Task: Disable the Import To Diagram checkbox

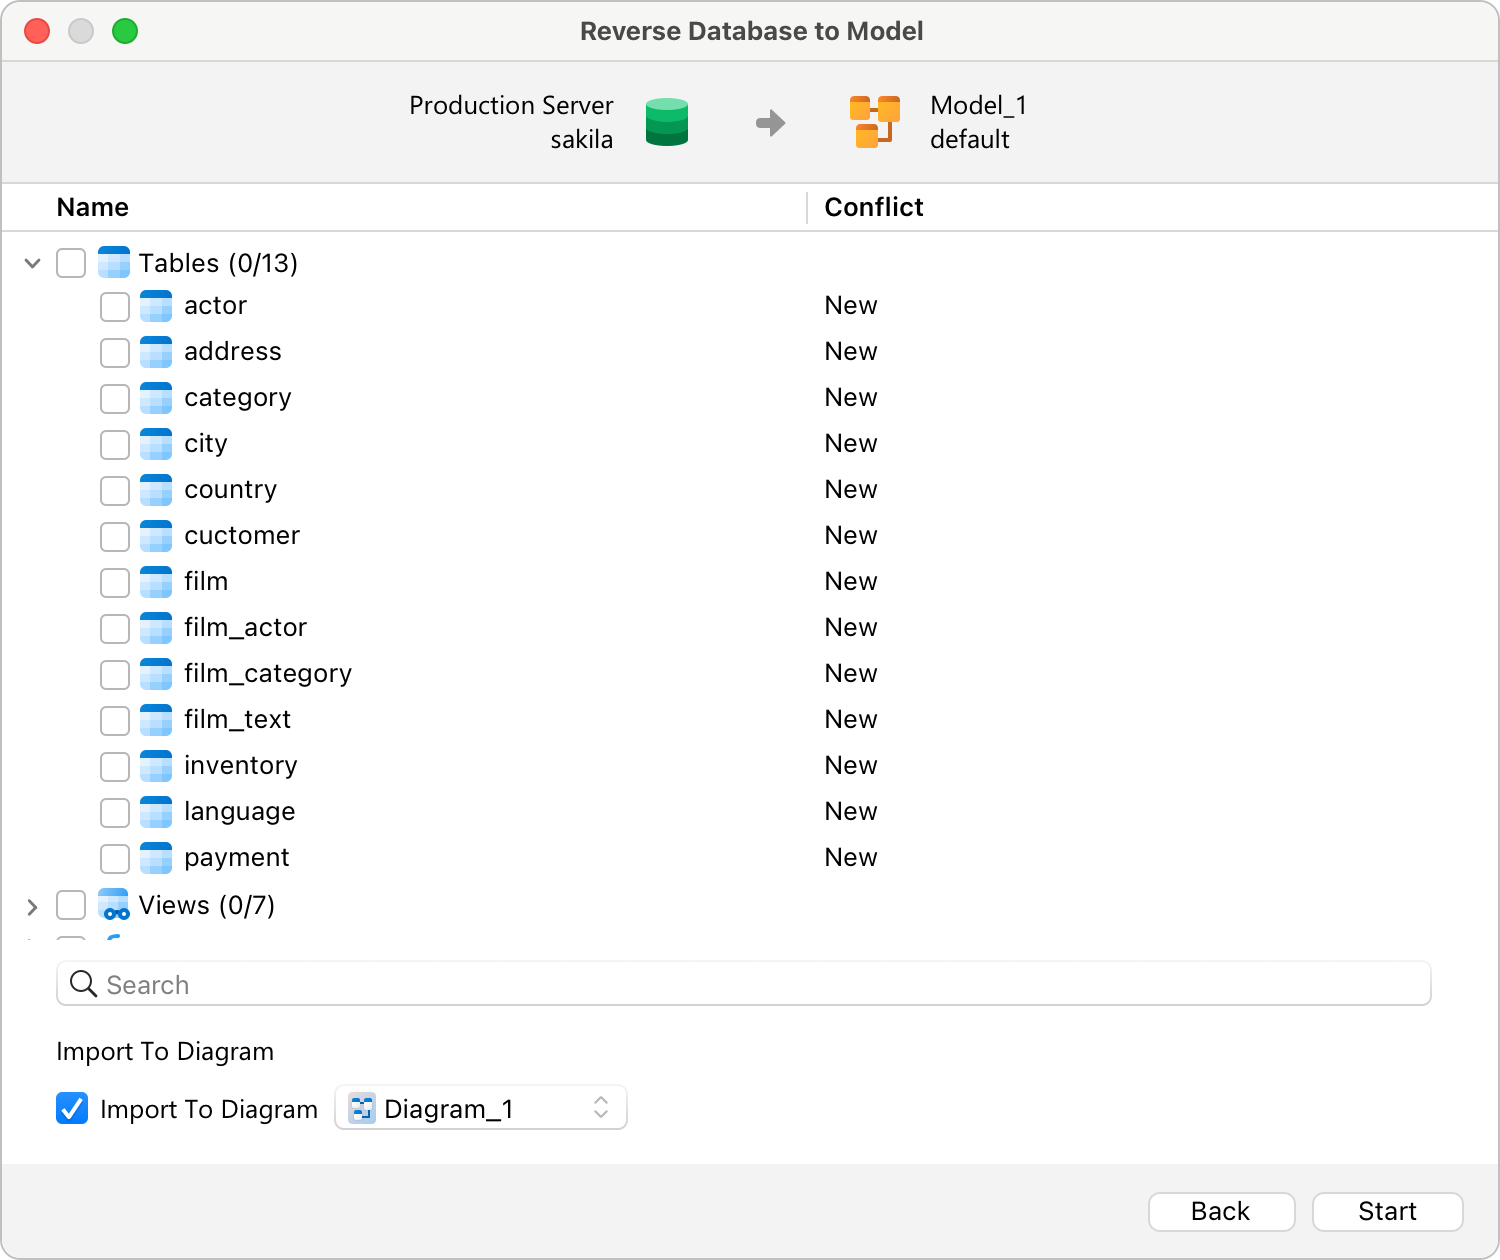Action: 71,1108
